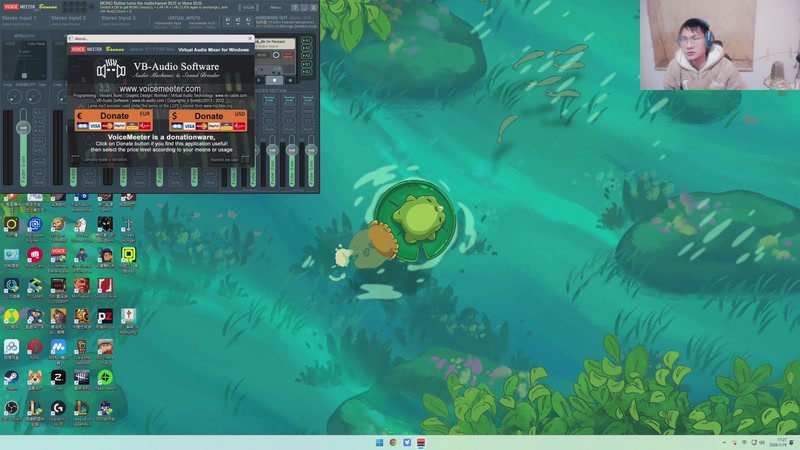Toggle B1 routing on Stereo Input 1 strip
This screenshot has width=800, height=450.
coord(39,141)
